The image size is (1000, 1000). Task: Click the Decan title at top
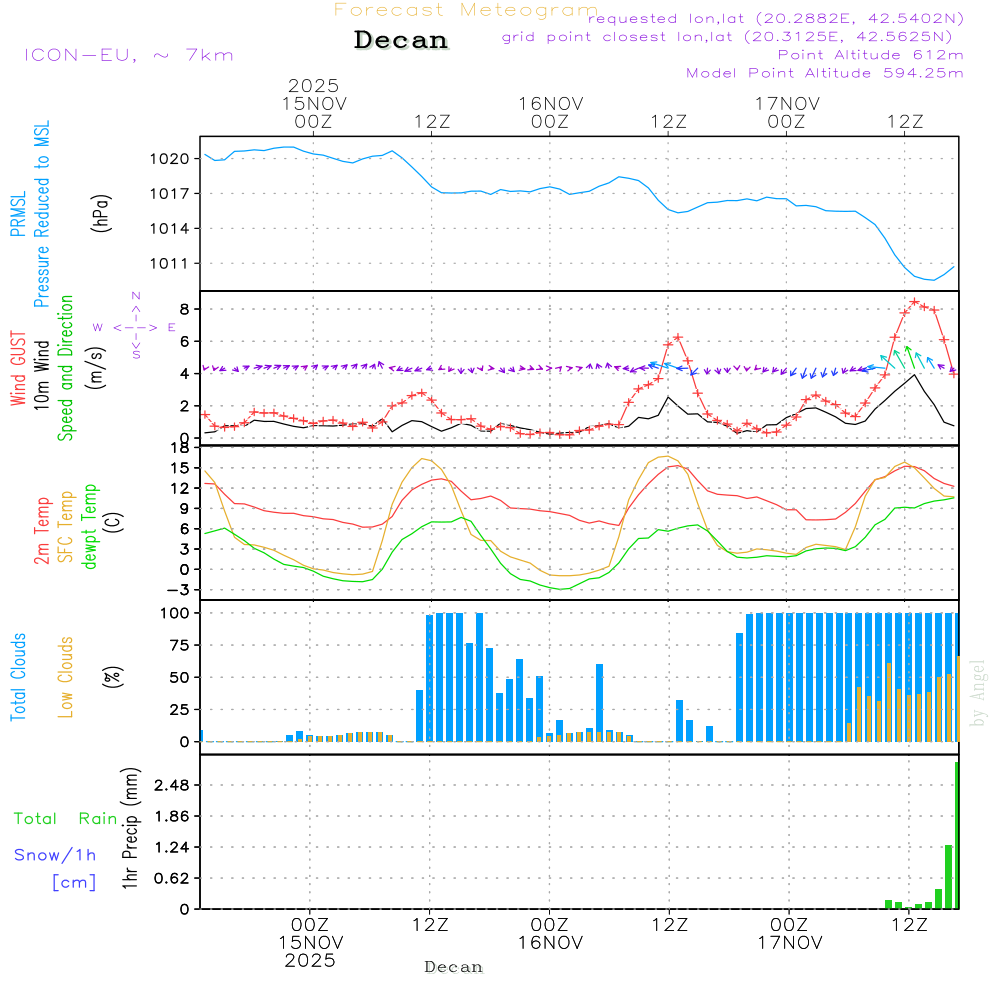(401, 41)
